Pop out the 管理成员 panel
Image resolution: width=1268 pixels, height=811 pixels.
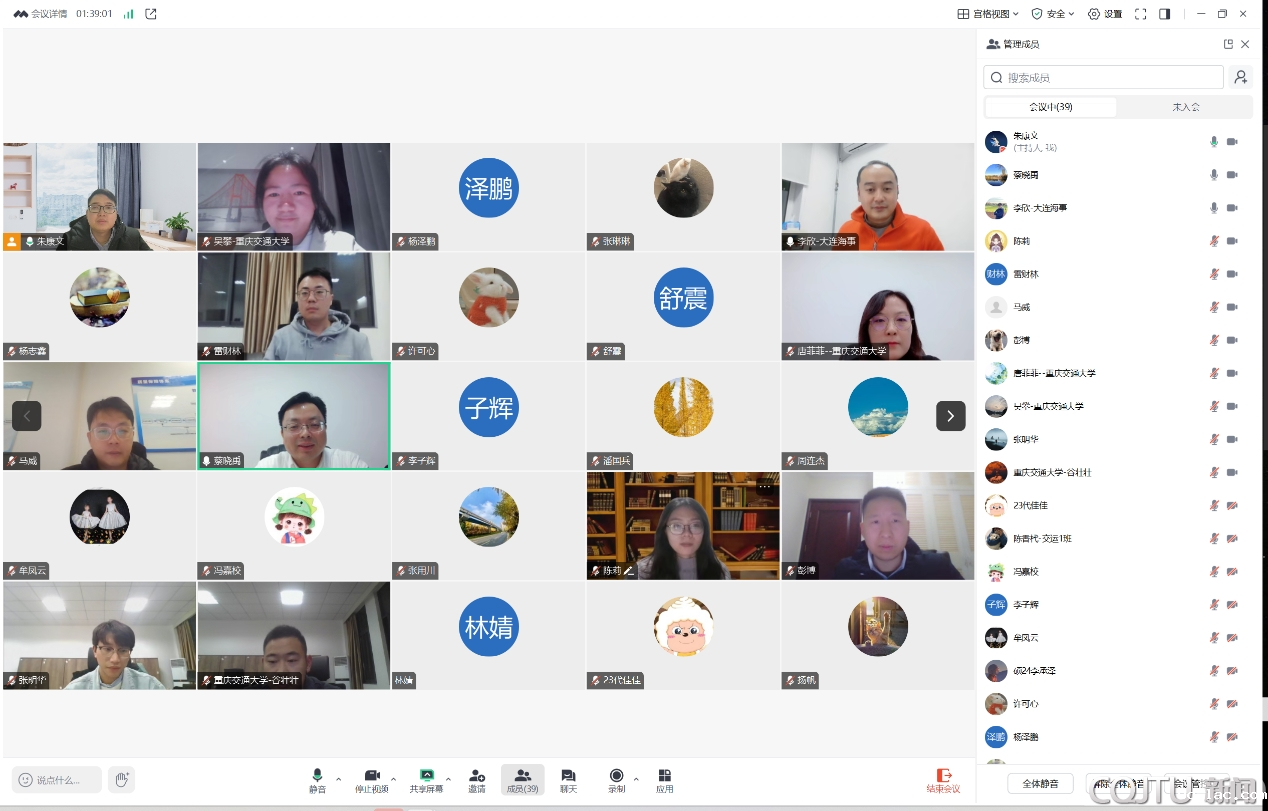pyautogui.click(x=1228, y=44)
